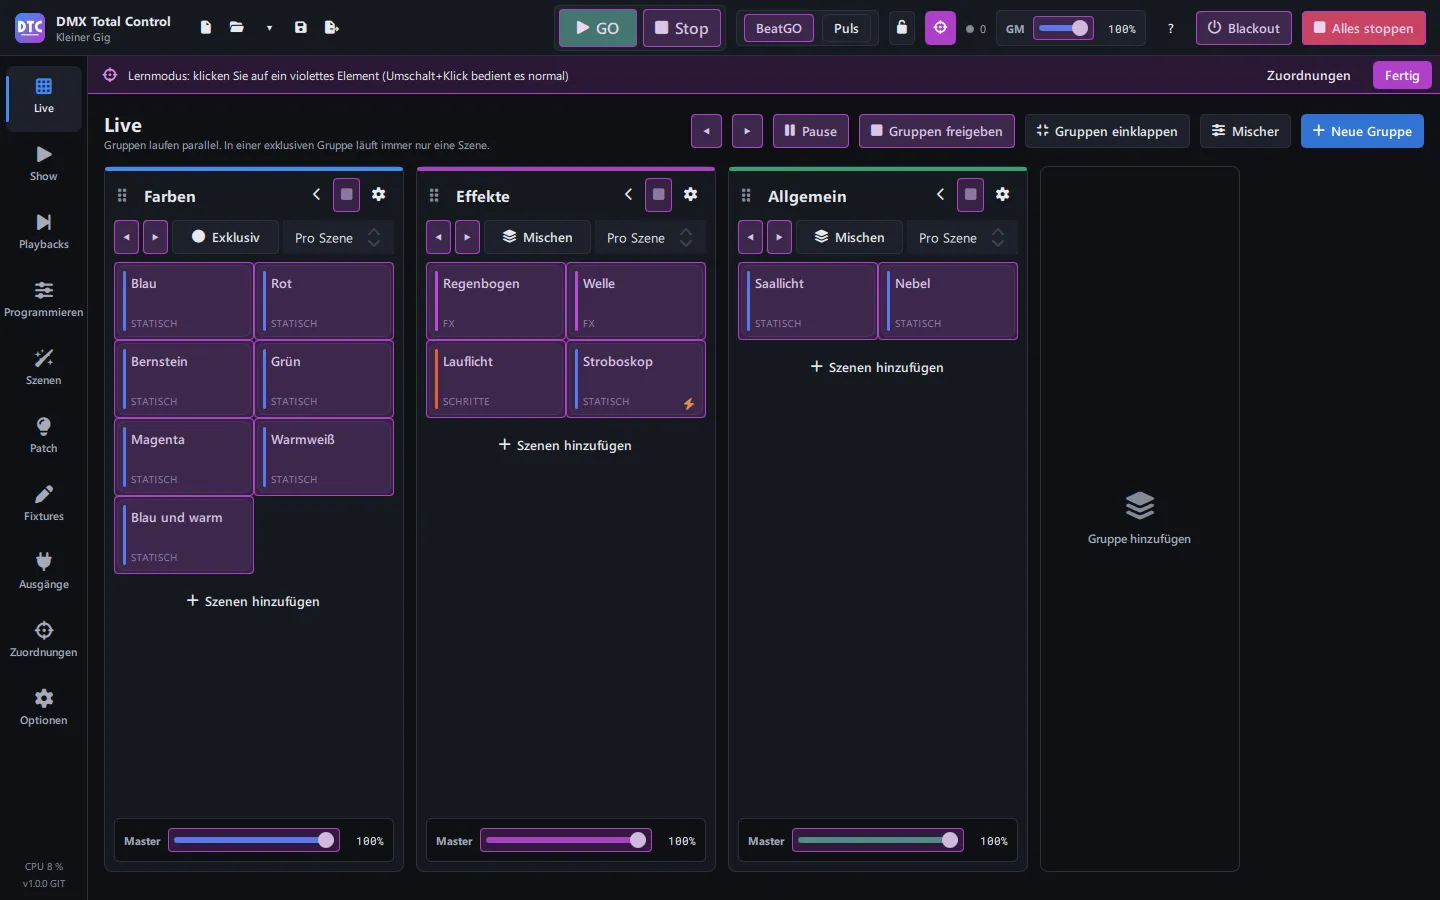Toggle Mischen mode in the Allgemein group
Viewport: 1440px width, 900px height.
(850, 238)
